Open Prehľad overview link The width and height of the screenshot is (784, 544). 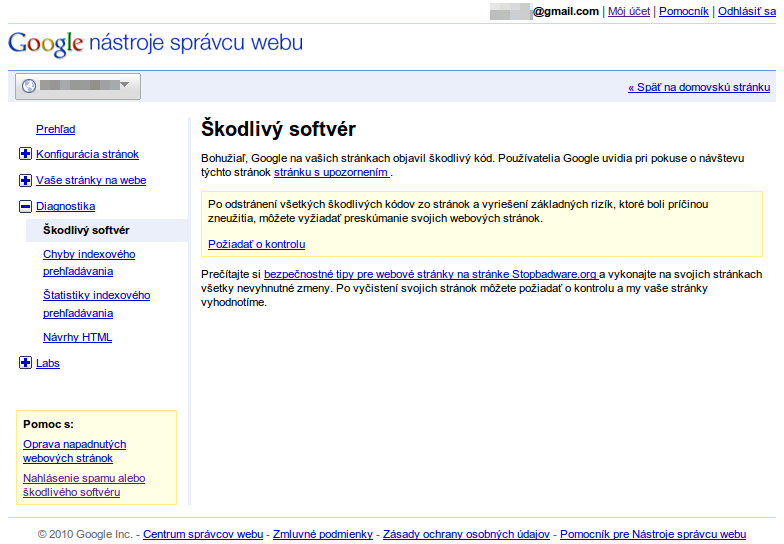[56, 129]
